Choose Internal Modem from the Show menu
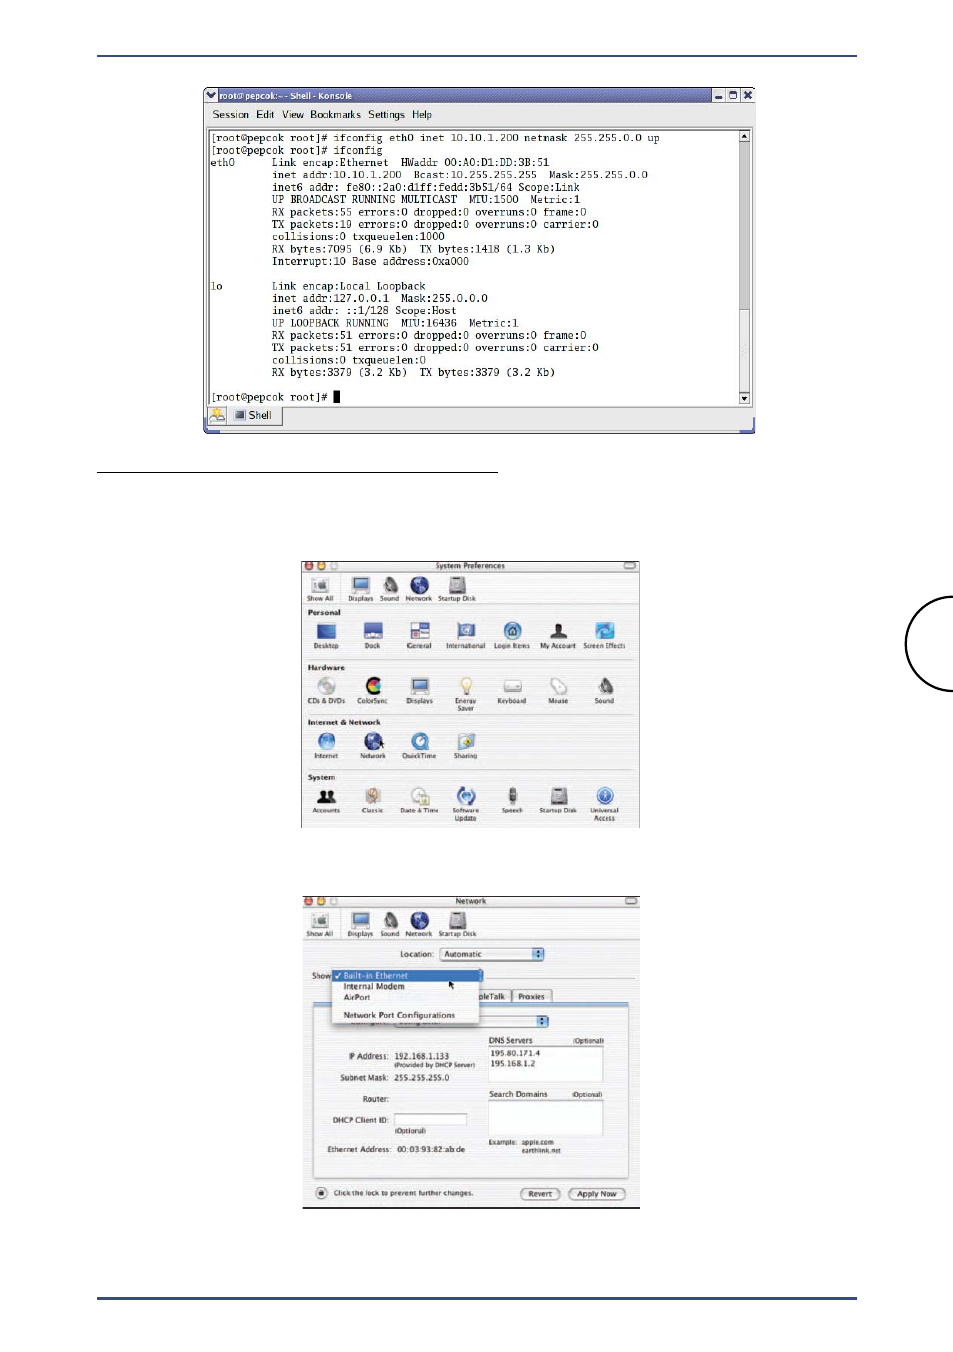Screen dimensions: 953x1352 [x=407, y=986]
